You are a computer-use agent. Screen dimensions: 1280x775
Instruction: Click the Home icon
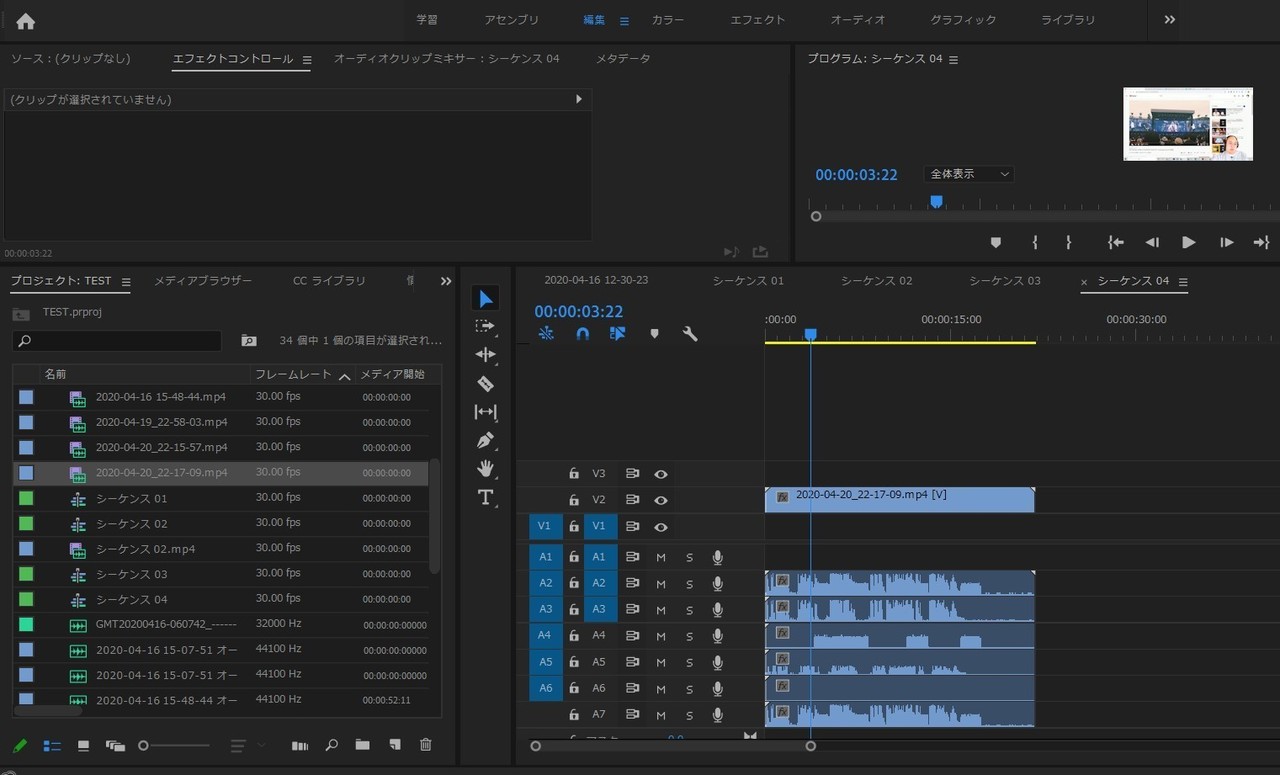pos(25,21)
